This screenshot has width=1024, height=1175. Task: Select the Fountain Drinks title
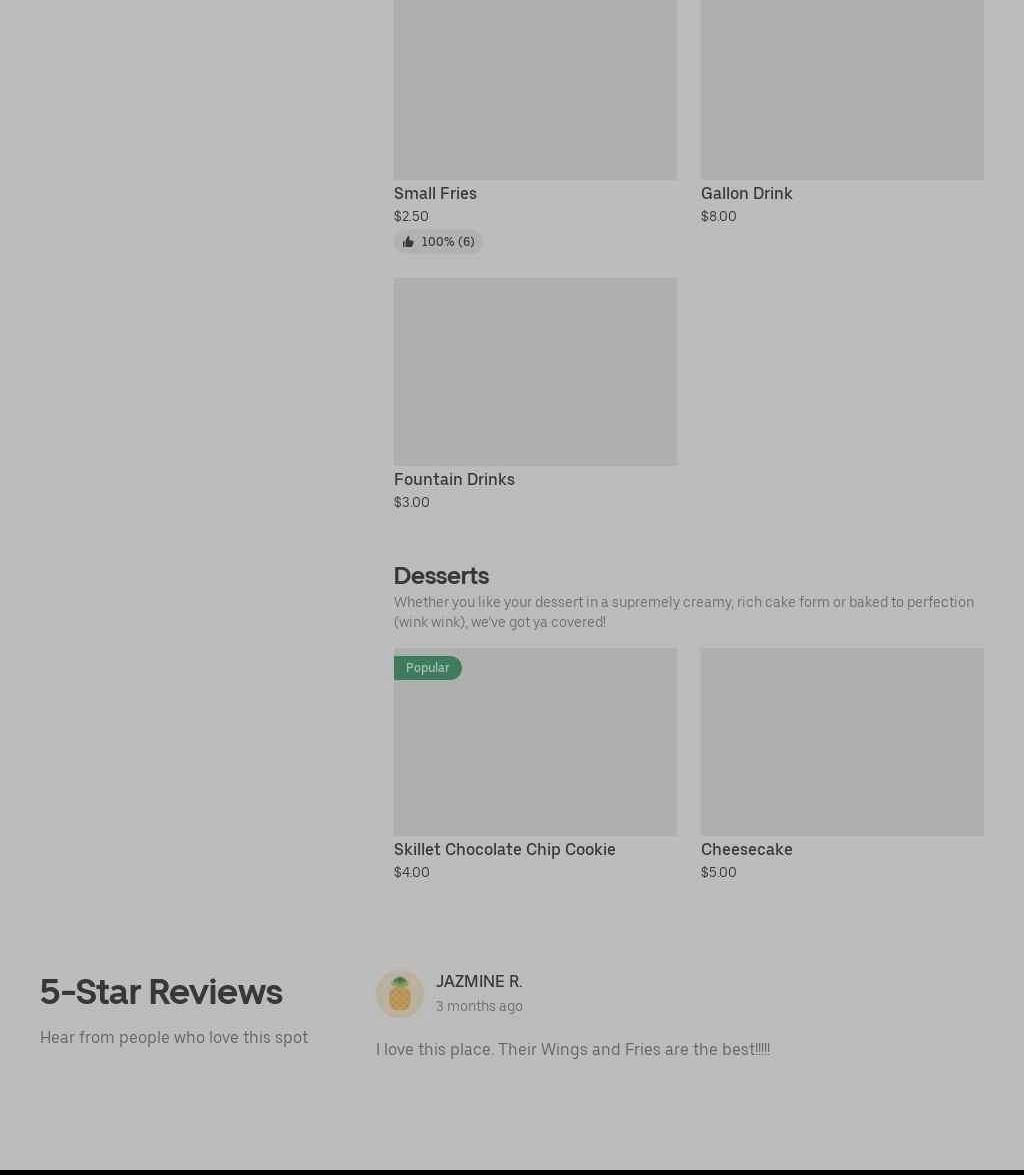[x=454, y=480]
